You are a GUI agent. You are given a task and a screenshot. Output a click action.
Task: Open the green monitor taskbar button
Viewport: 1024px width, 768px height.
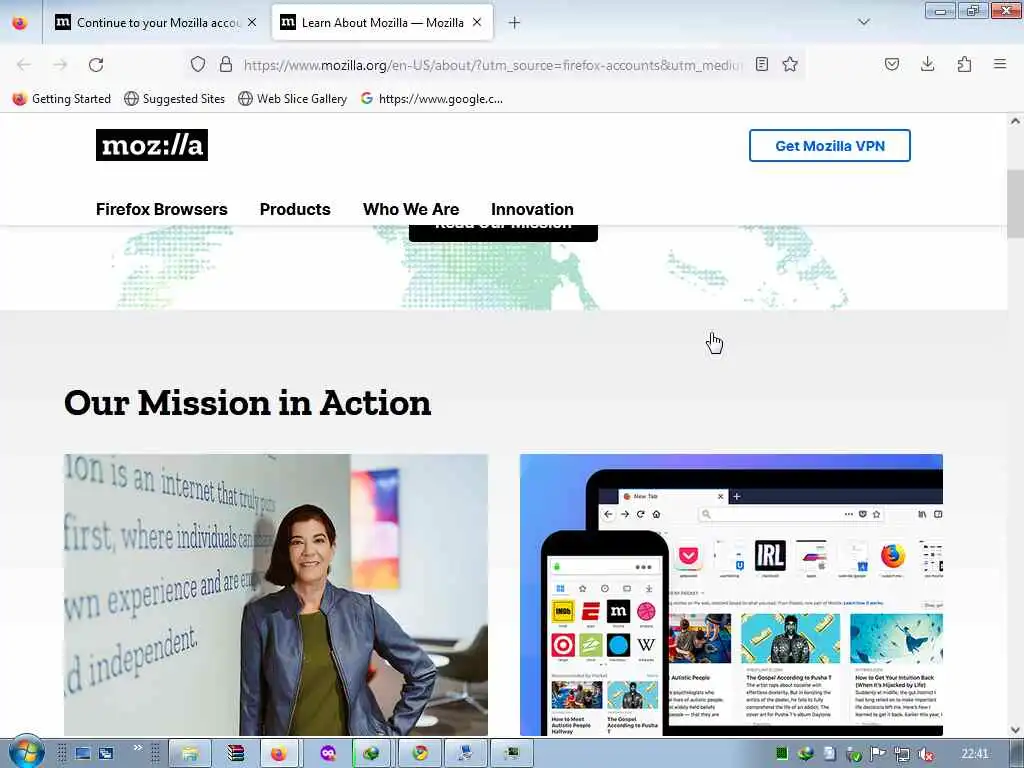pos(511,754)
